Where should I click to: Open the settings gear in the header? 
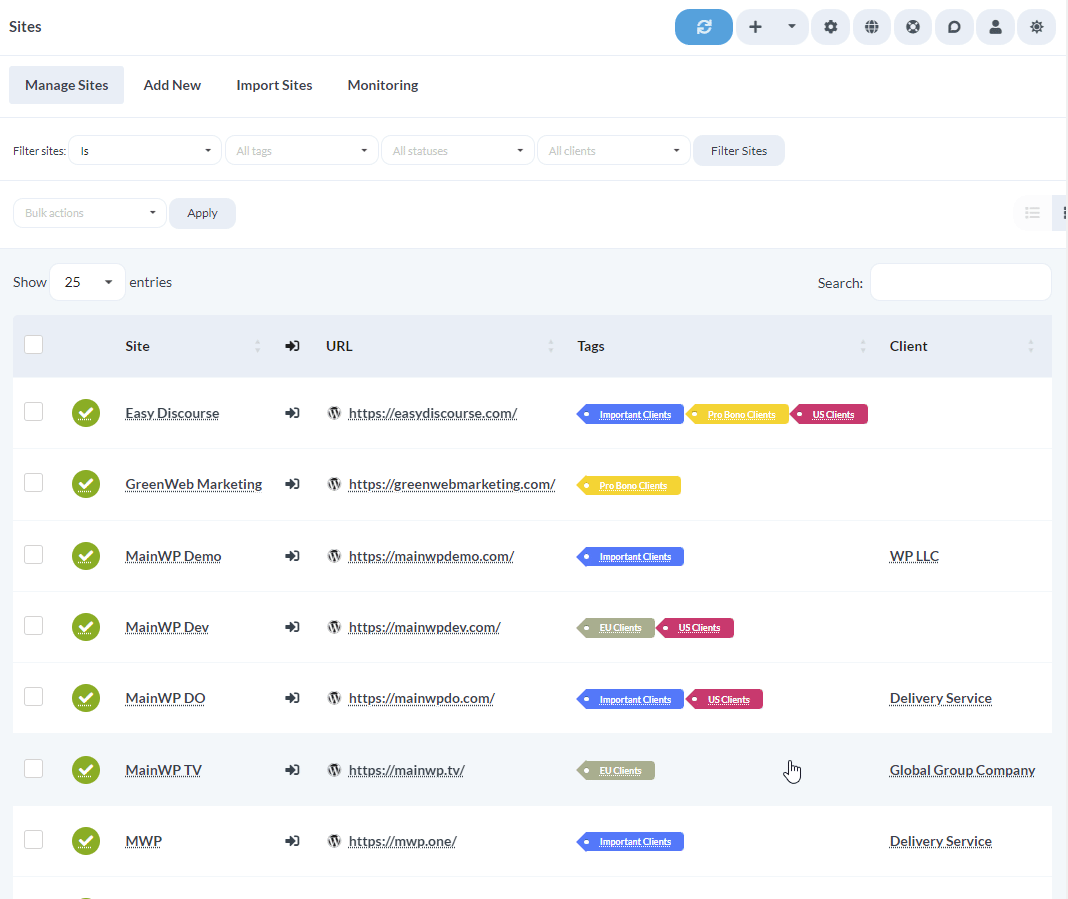(830, 27)
